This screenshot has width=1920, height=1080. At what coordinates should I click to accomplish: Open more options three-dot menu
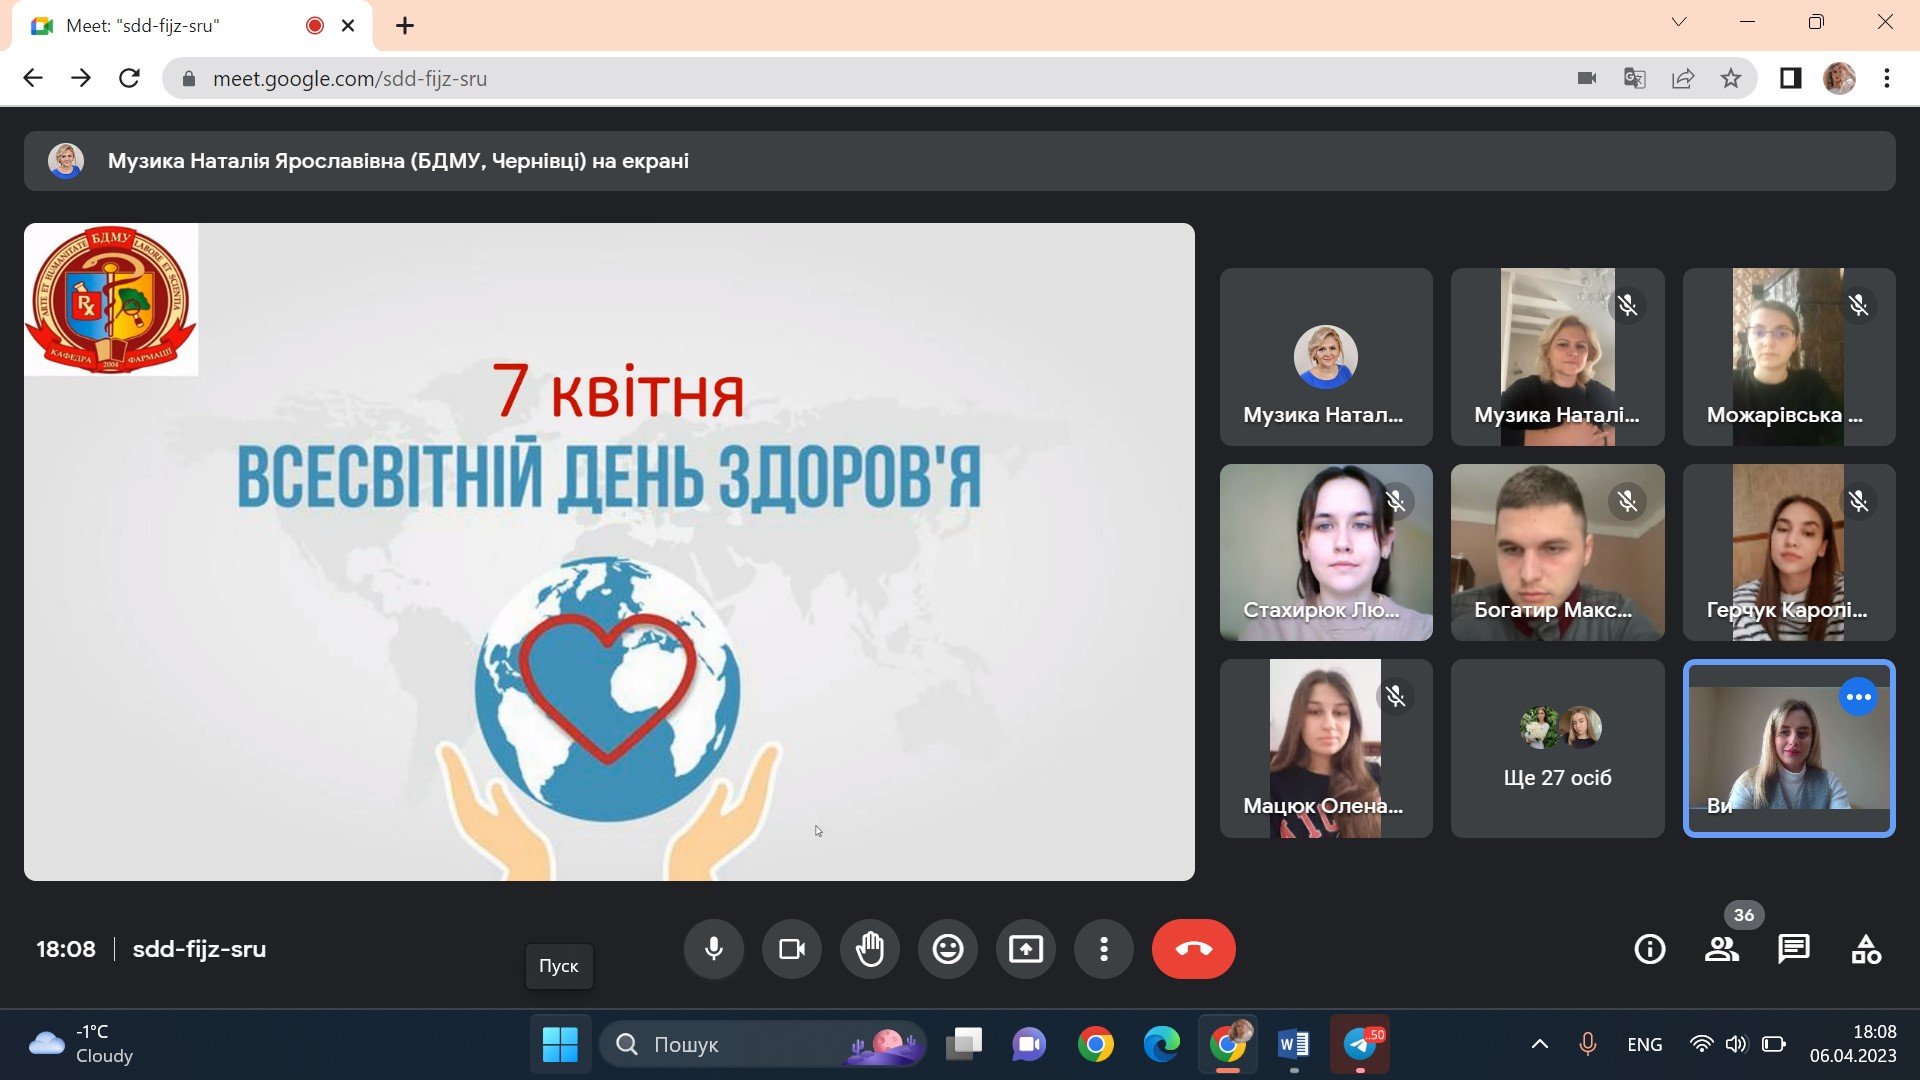point(1103,949)
